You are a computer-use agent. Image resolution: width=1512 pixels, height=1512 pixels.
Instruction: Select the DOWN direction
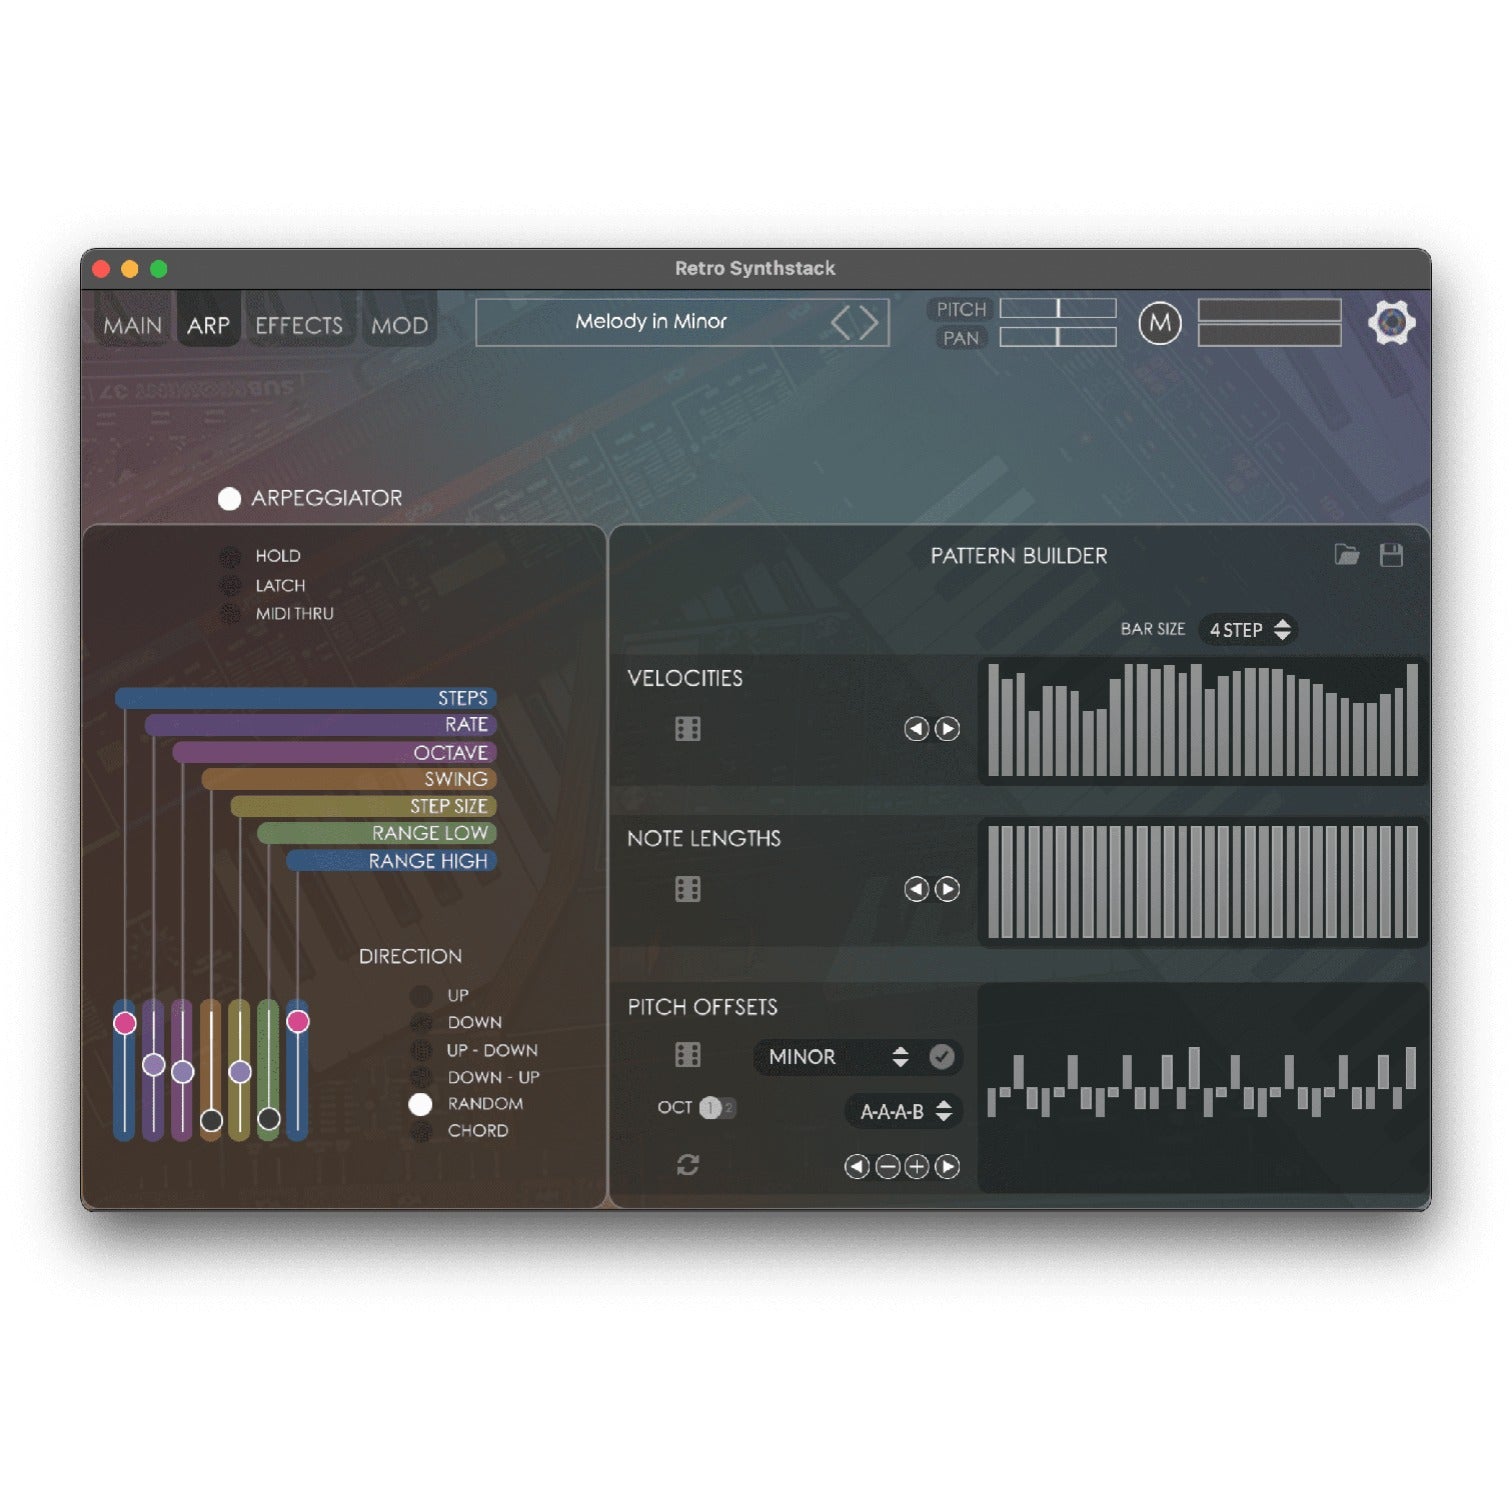point(421,1023)
